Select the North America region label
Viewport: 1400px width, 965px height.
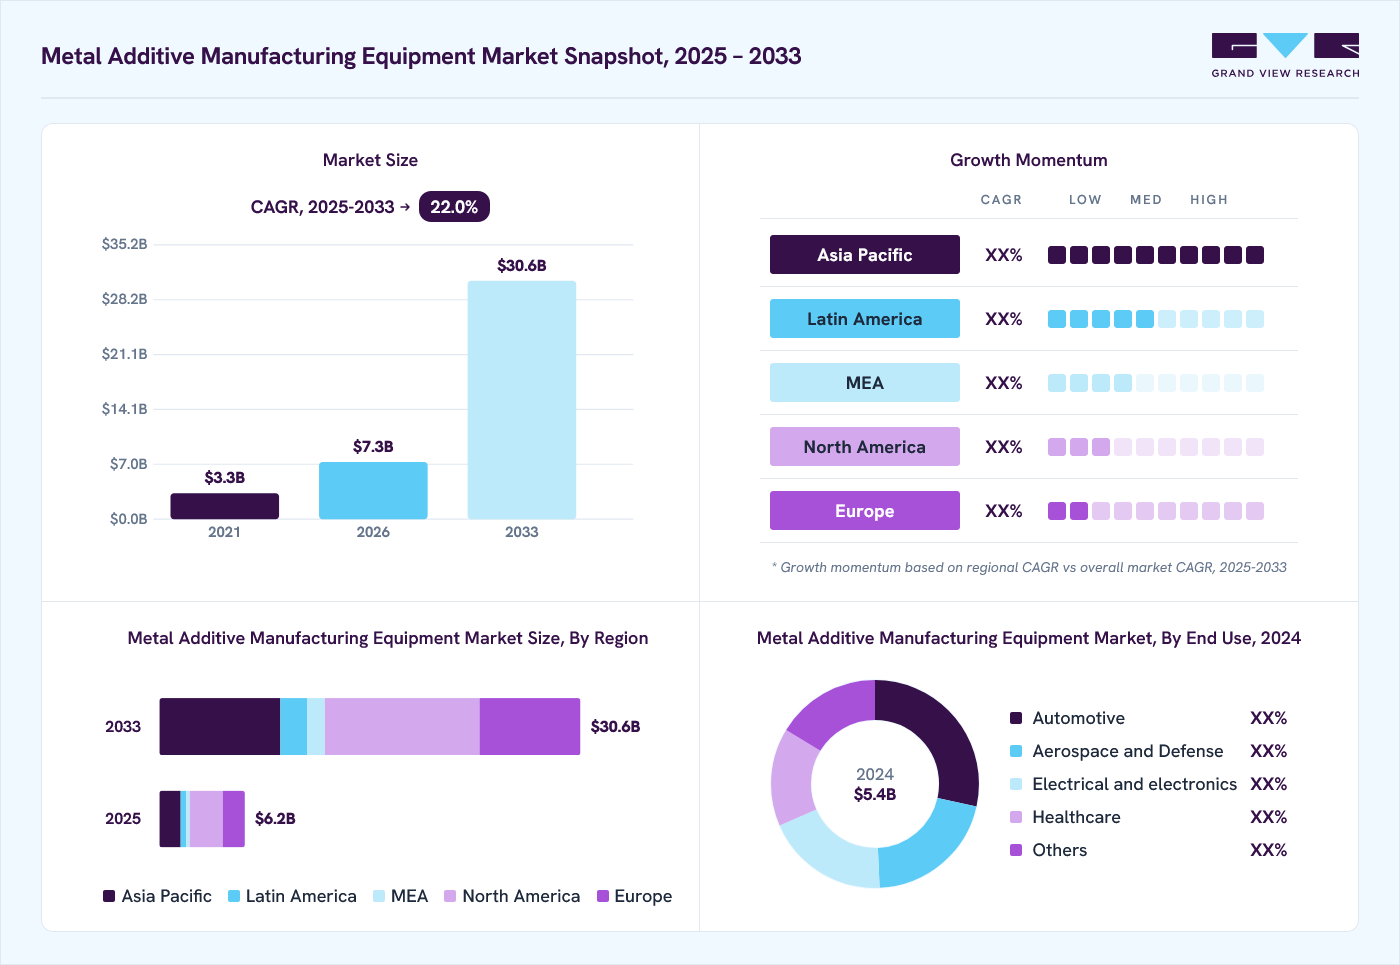click(x=865, y=447)
